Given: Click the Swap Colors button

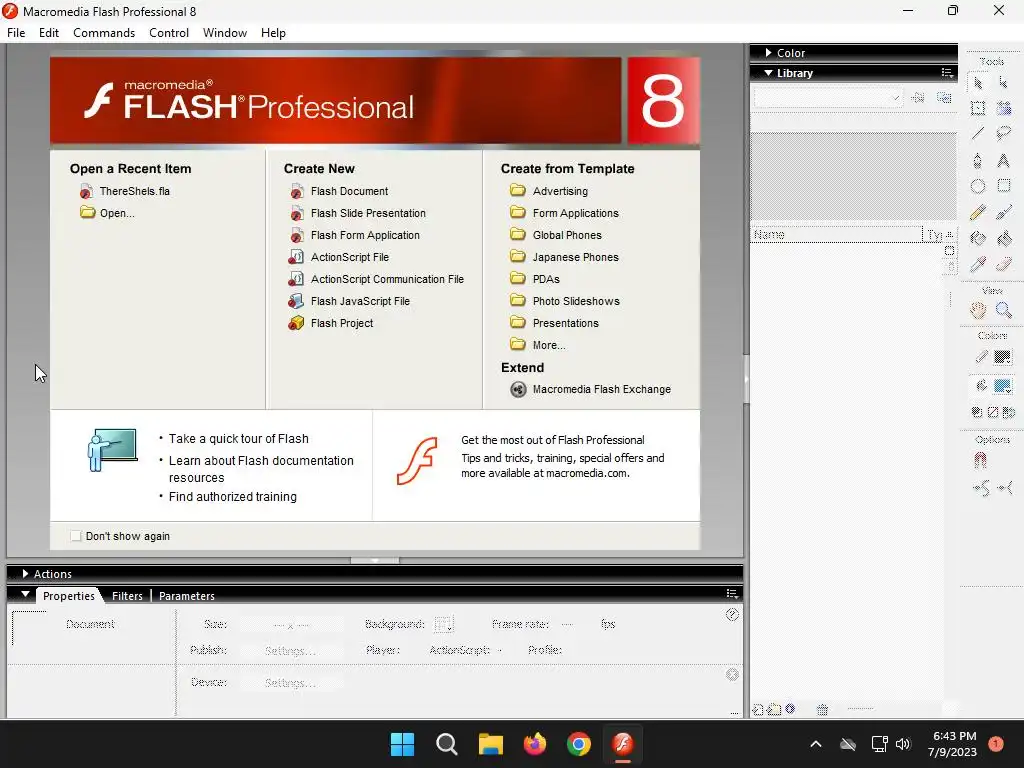Looking at the screenshot, I should [1009, 412].
